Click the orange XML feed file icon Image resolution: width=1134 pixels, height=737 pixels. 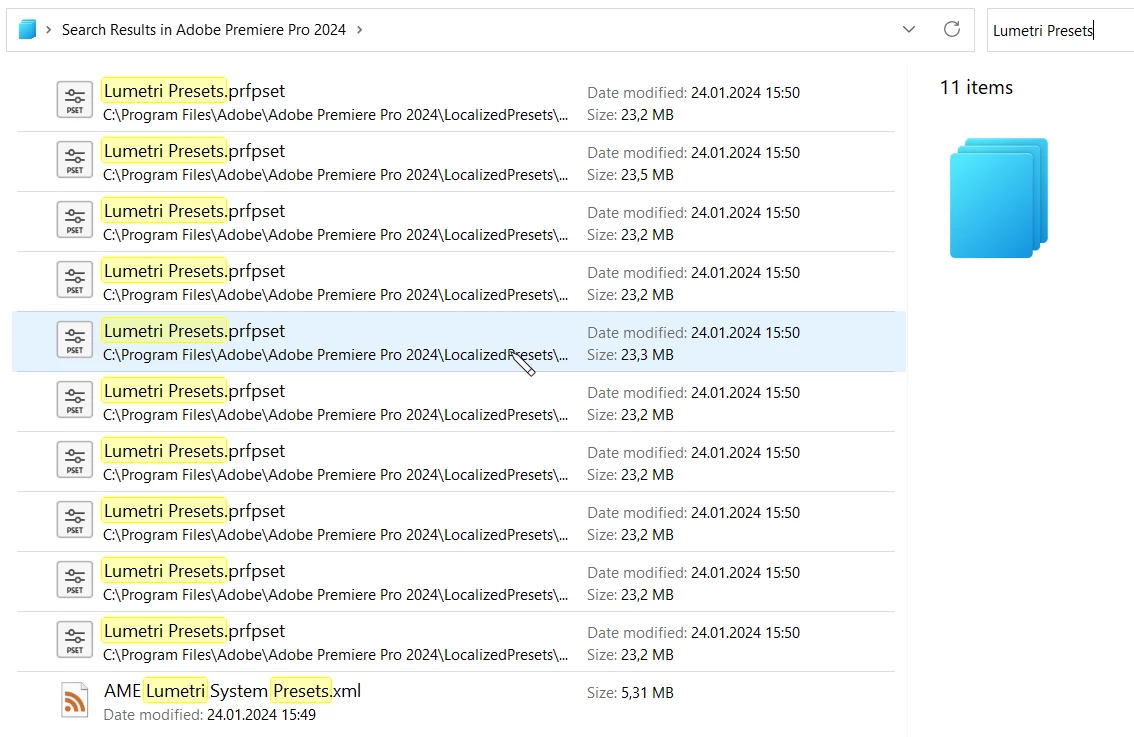(x=74, y=701)
